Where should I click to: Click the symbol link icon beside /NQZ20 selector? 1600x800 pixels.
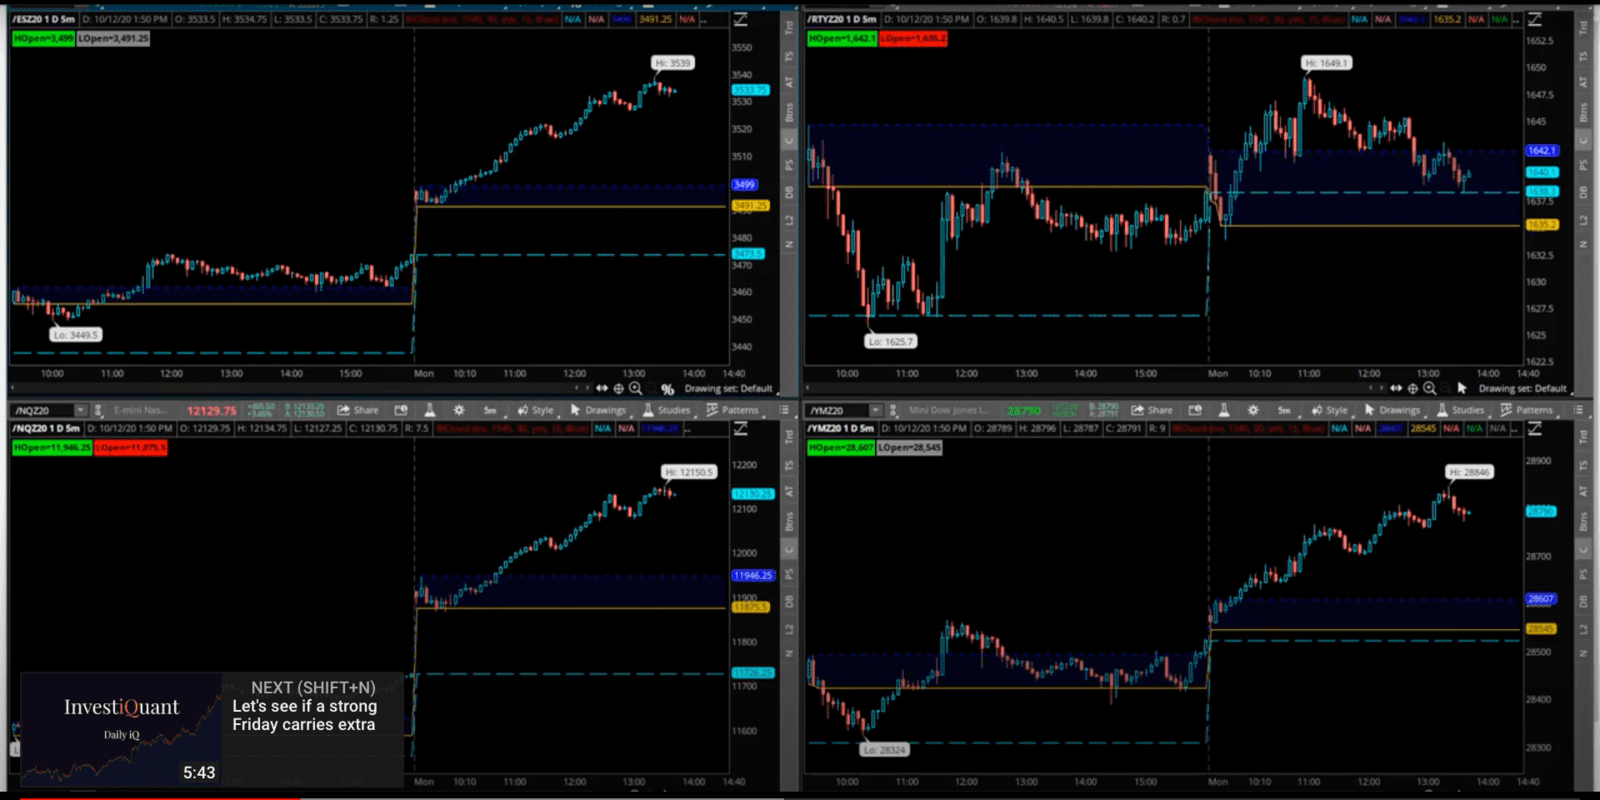98,410
